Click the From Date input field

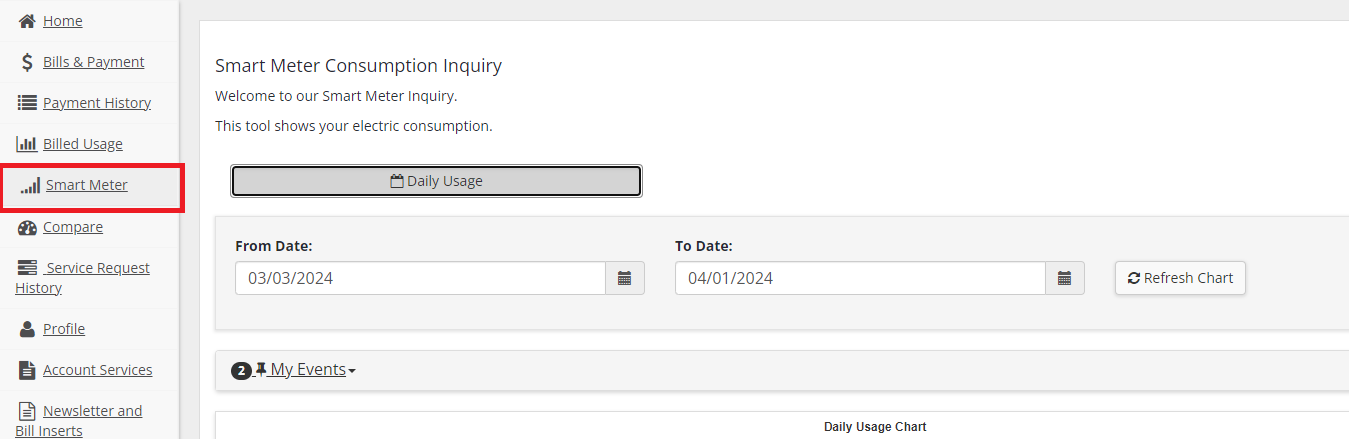[420, 278]
